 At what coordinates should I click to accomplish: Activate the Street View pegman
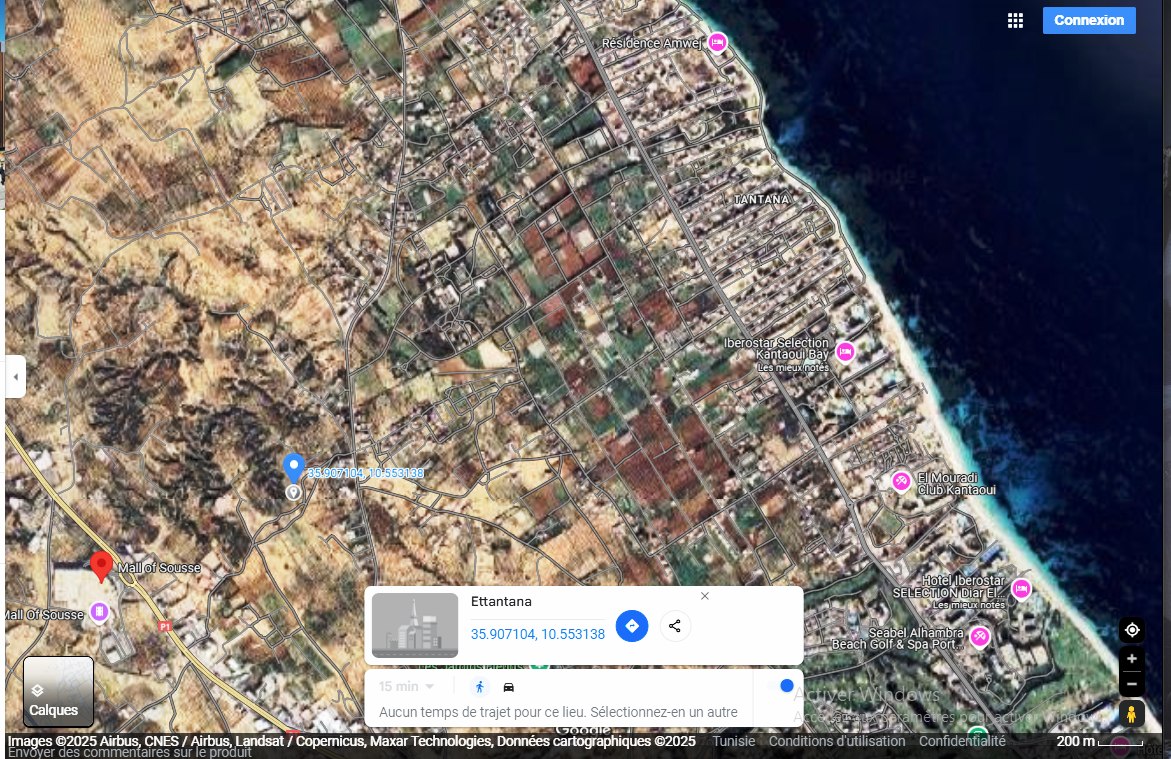point(1132,714)
